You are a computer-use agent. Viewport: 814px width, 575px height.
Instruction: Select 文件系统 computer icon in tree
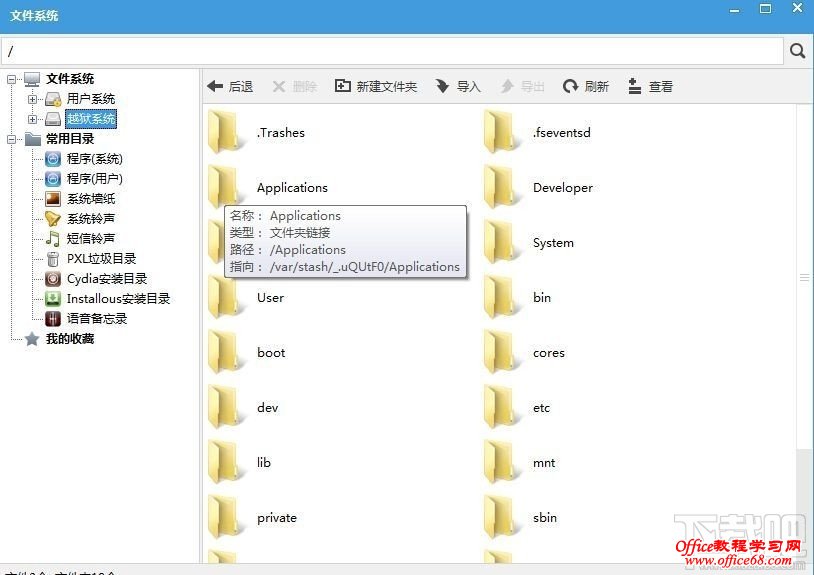click(x=32, y=79)
